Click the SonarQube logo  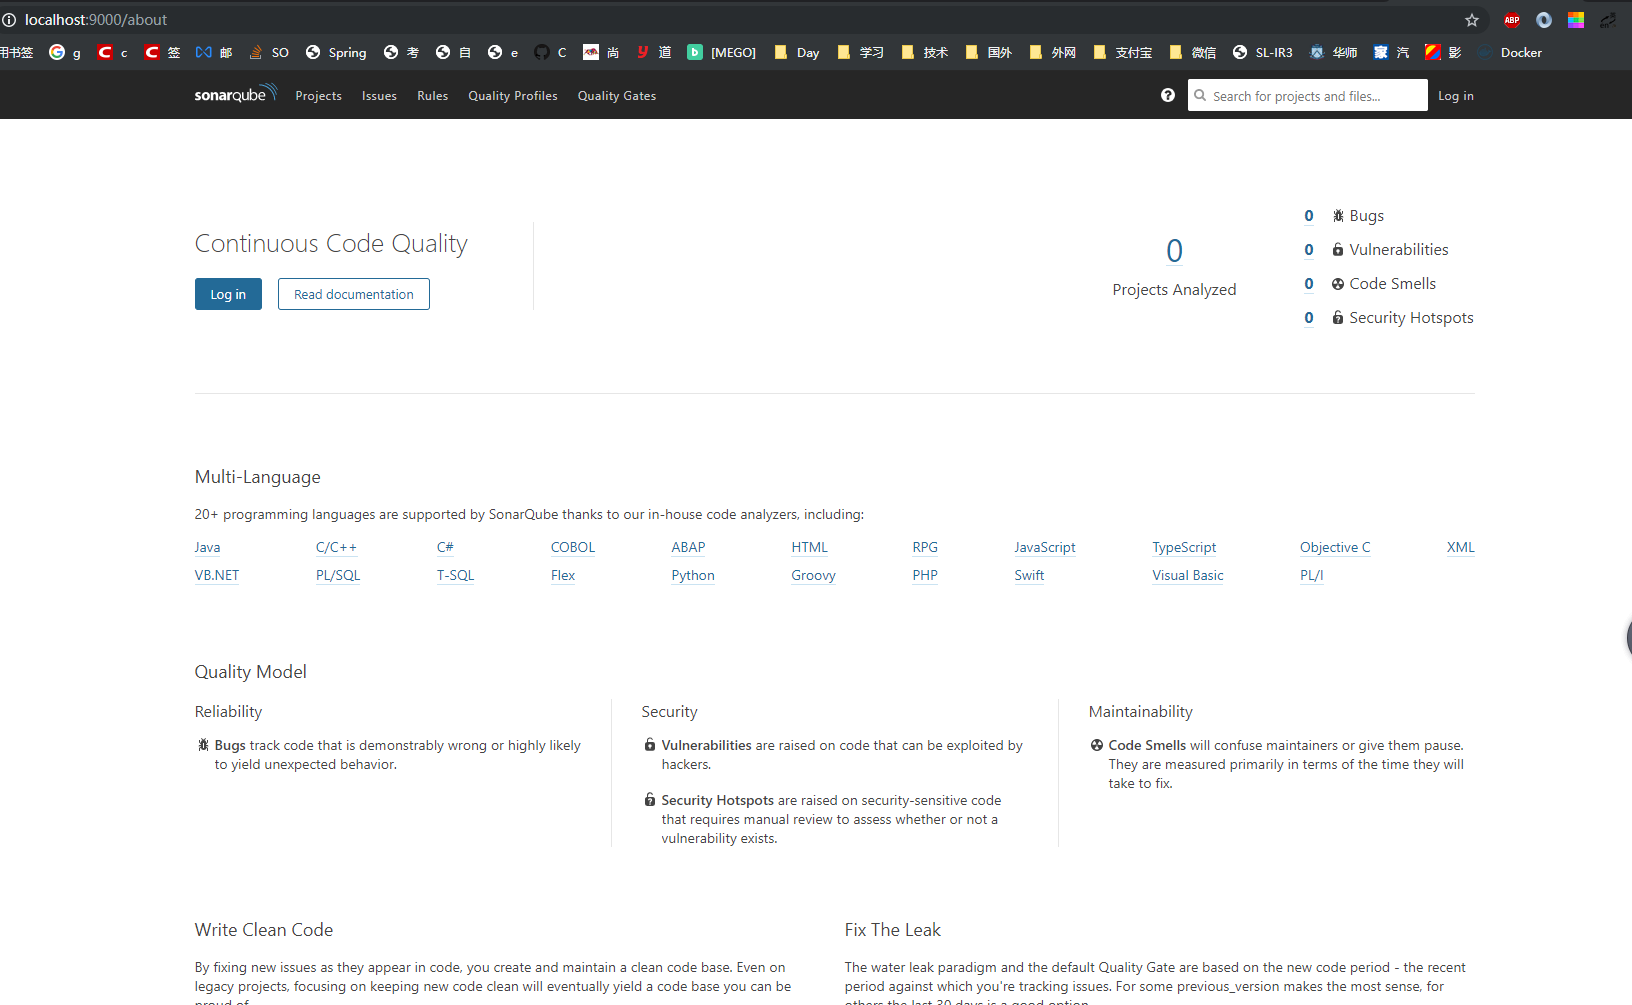coord(235,94)
